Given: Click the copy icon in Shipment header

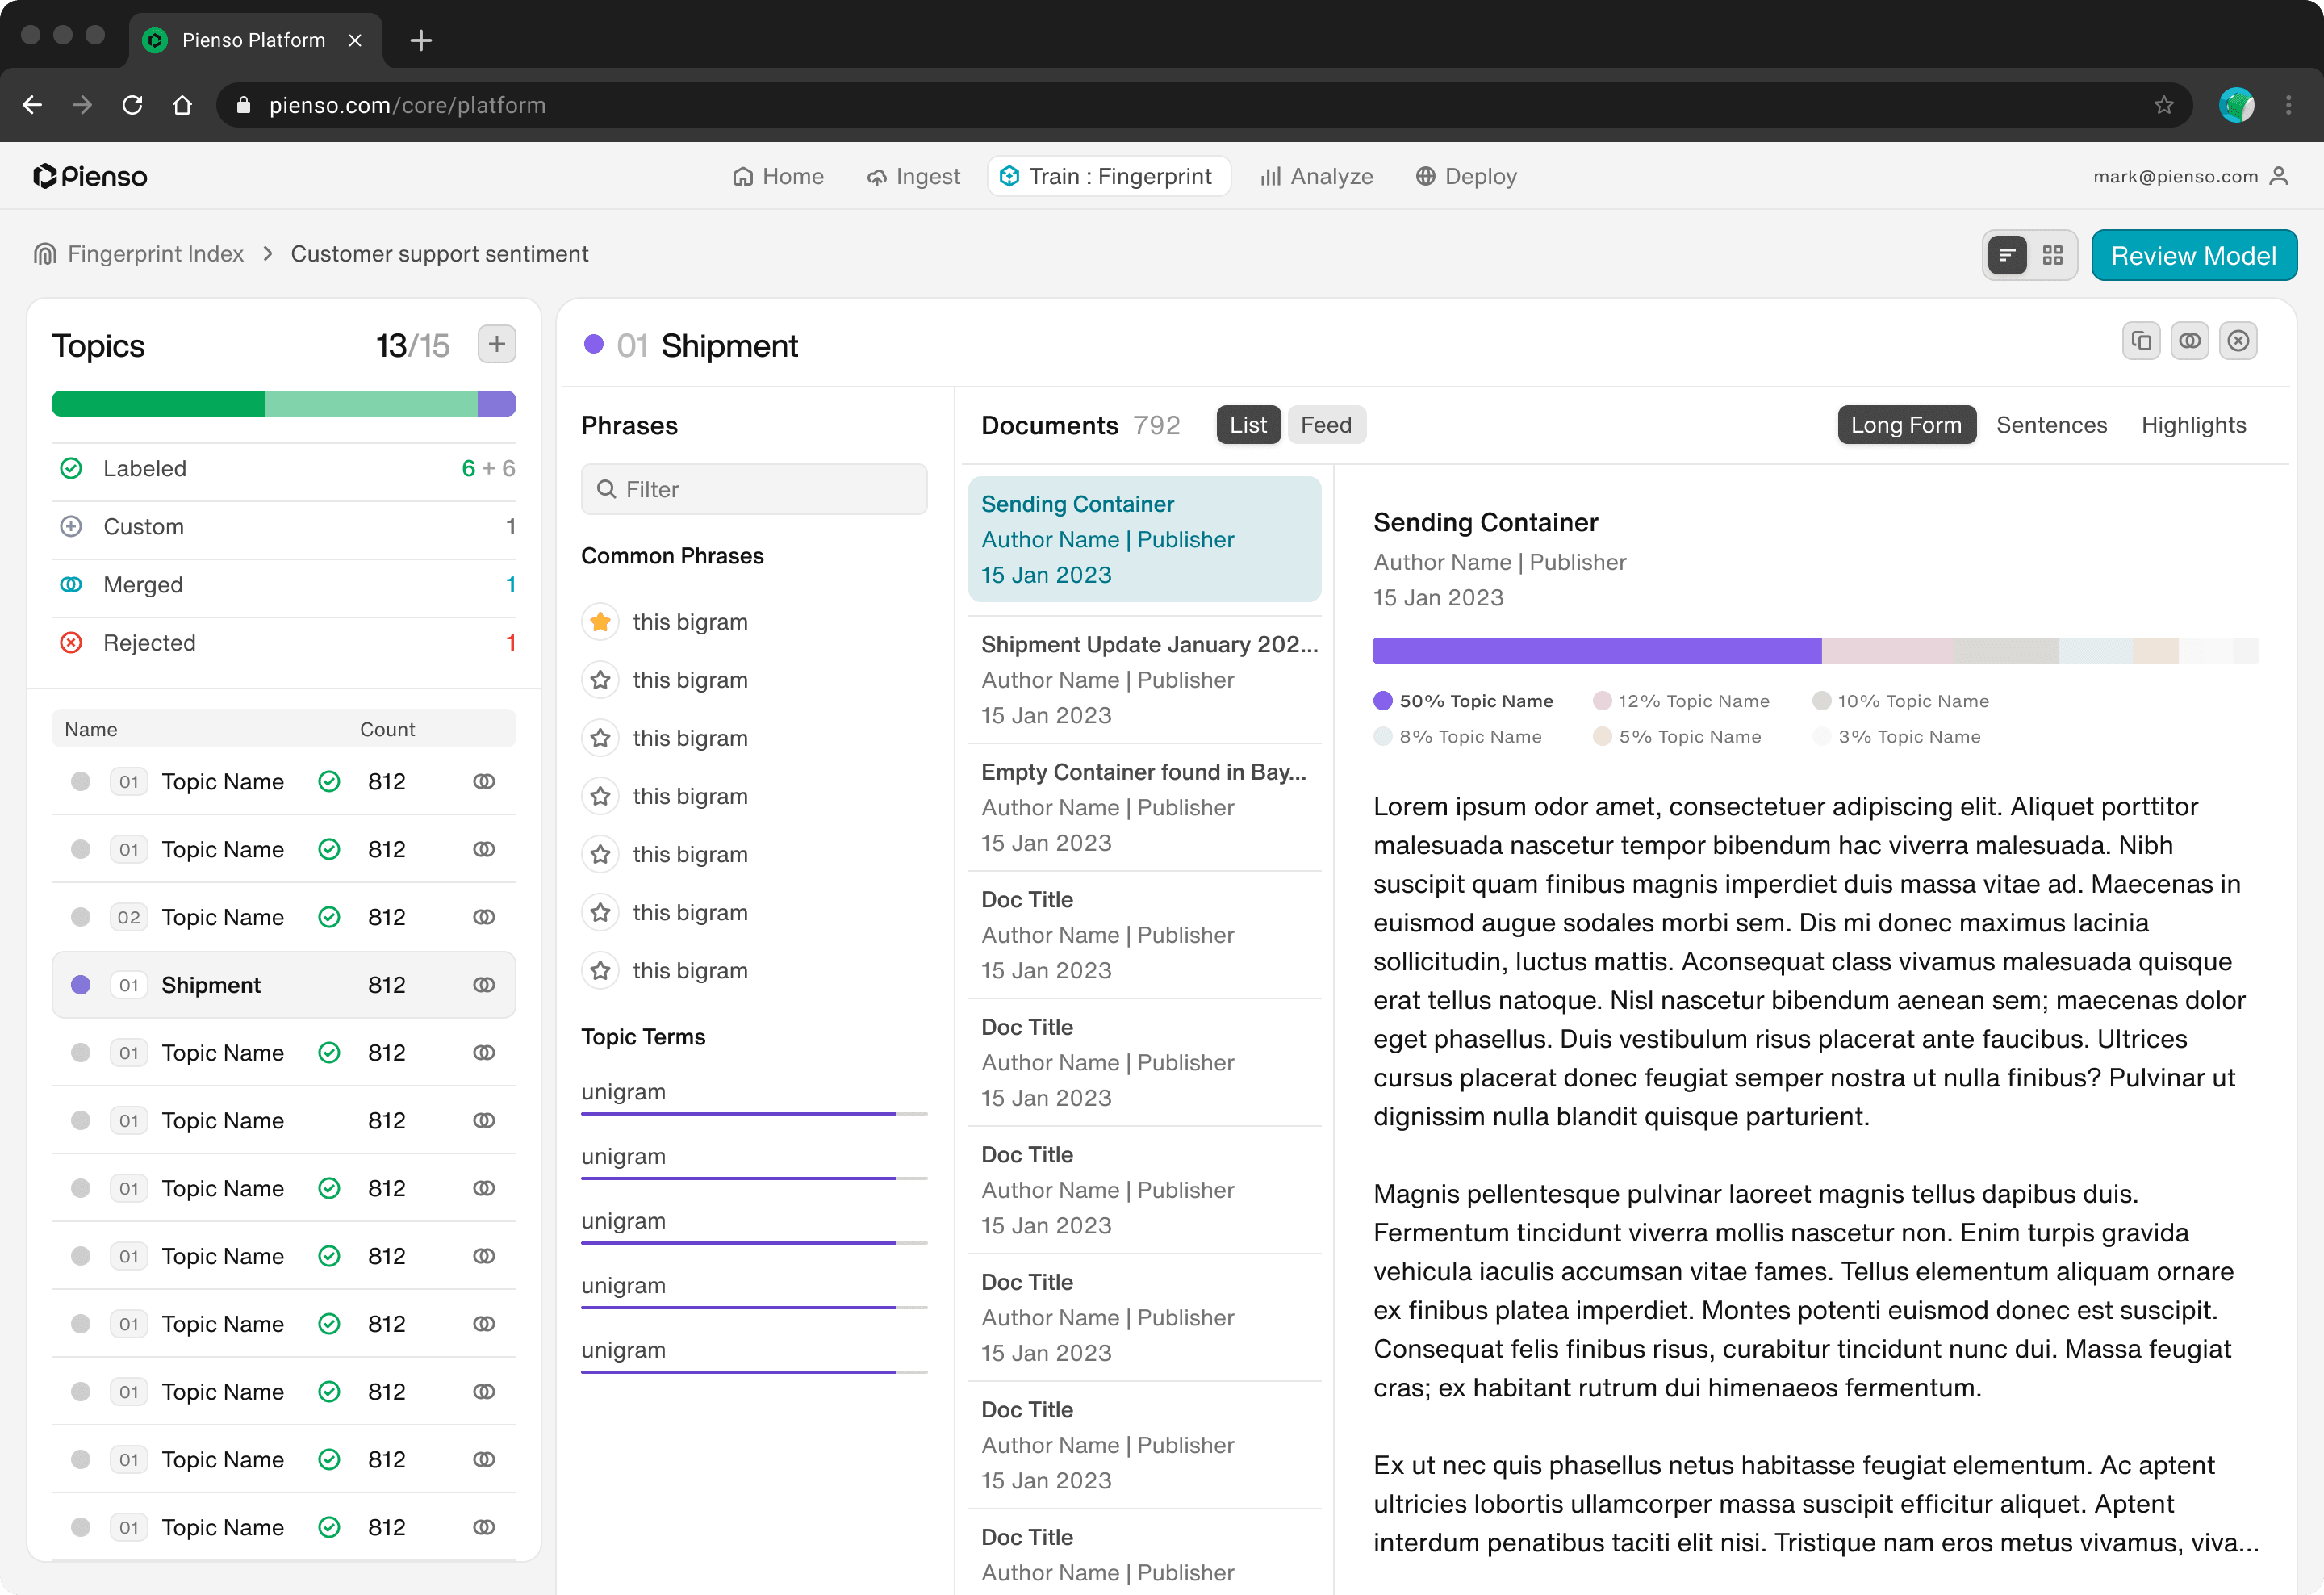Looking at the screenshot, I should [x=2141, y=341].
